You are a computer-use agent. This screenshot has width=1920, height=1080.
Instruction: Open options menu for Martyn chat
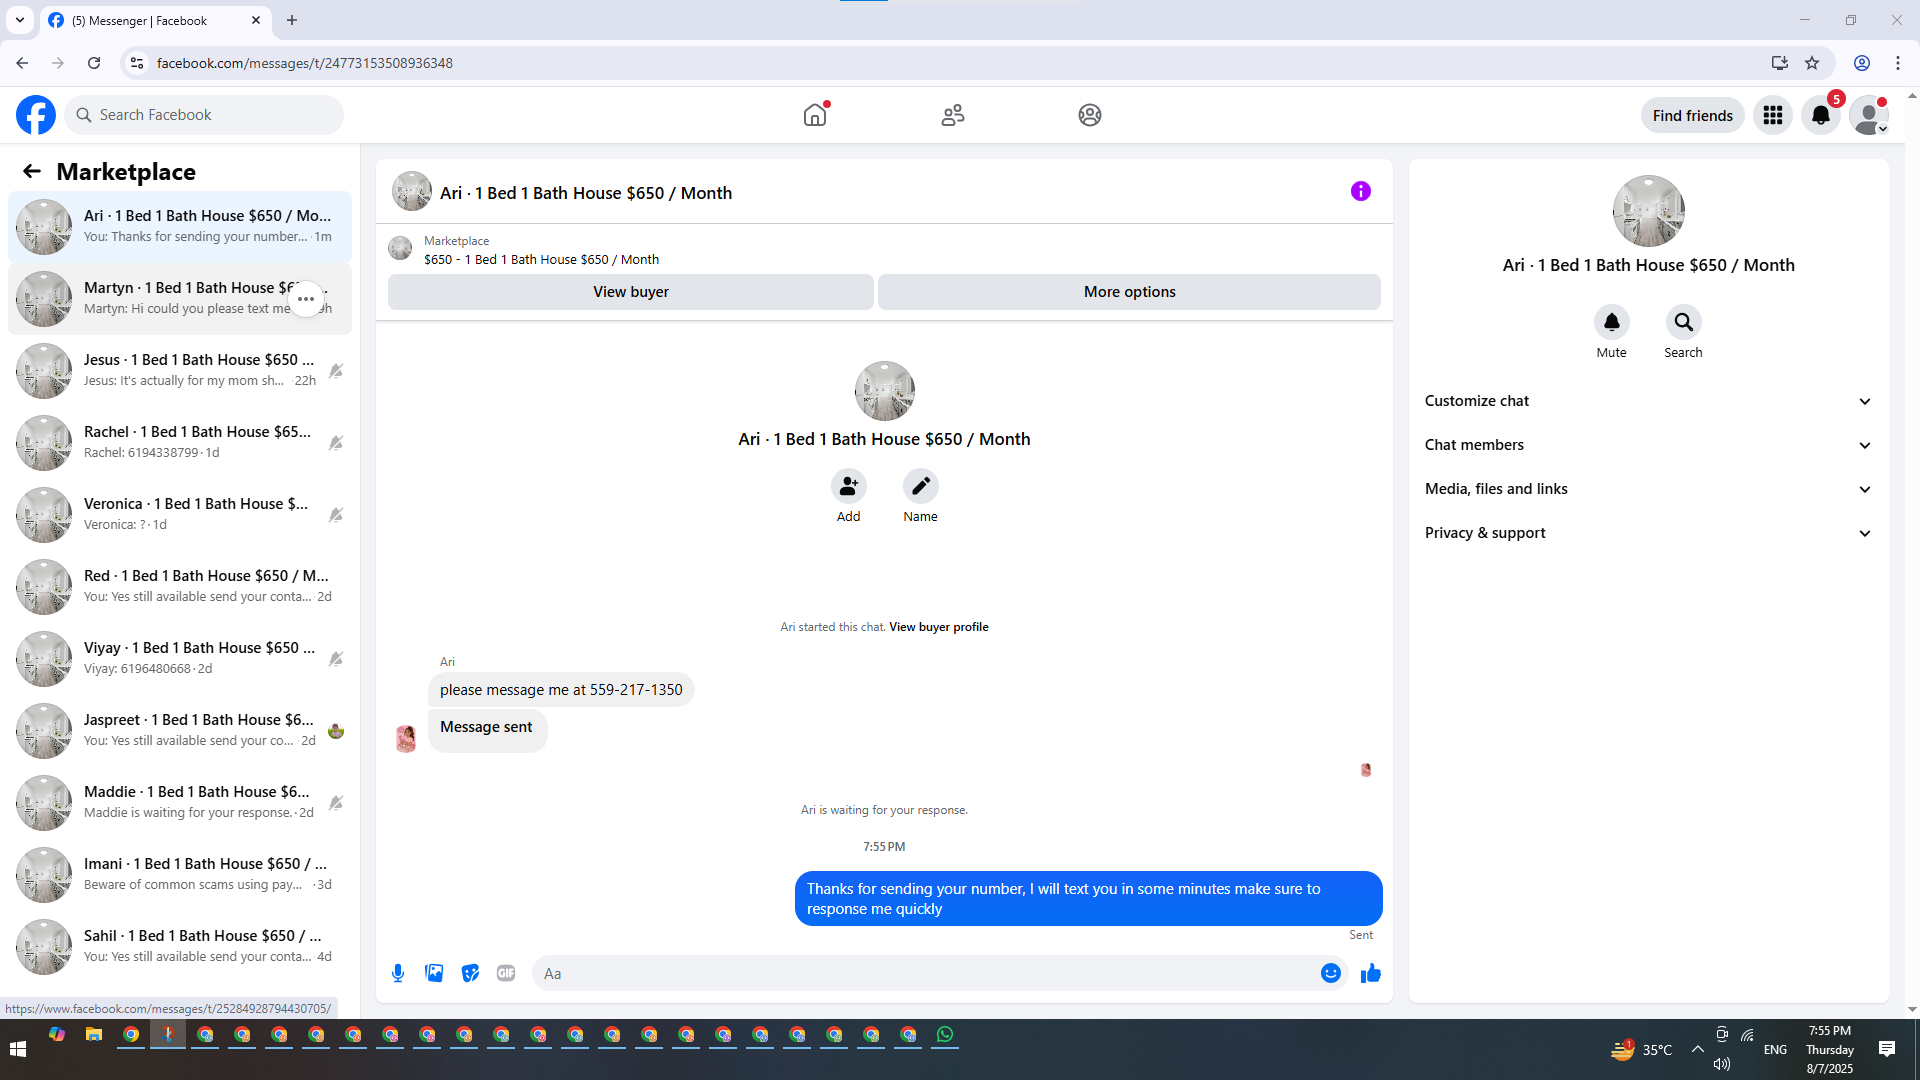(306, 299)
